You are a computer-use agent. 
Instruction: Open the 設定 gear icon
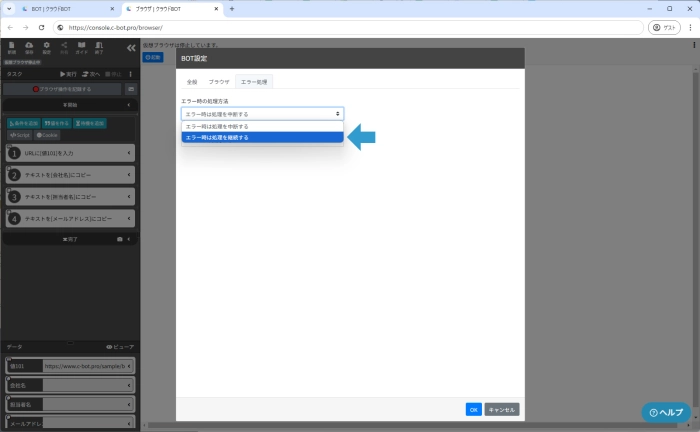coord(46,46)
